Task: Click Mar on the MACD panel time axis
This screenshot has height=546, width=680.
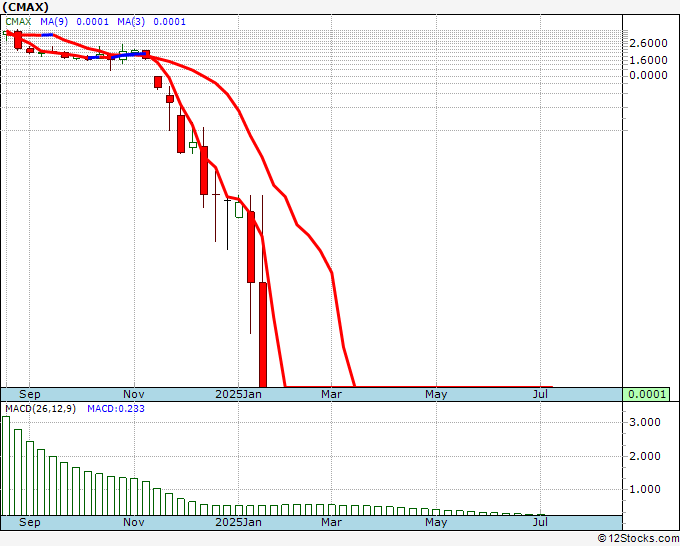Action: point(331,522)
